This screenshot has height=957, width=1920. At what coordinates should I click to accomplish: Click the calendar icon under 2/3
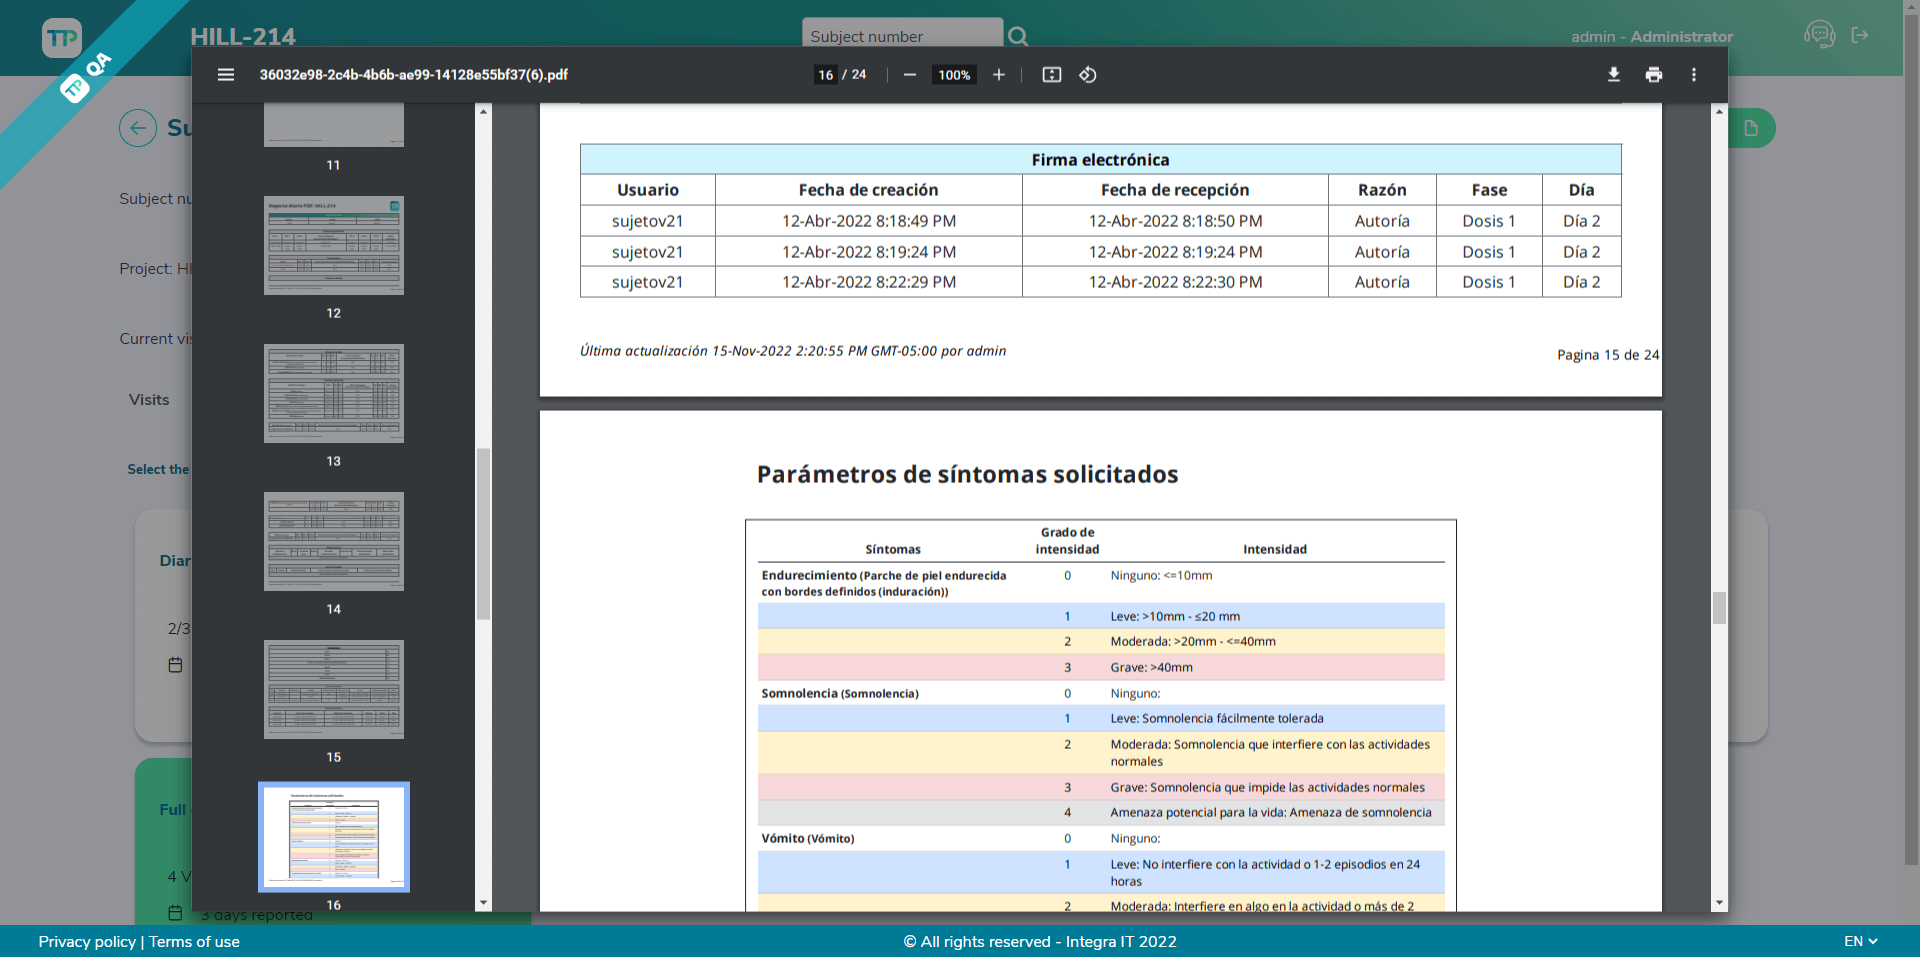tap(175, 665)
